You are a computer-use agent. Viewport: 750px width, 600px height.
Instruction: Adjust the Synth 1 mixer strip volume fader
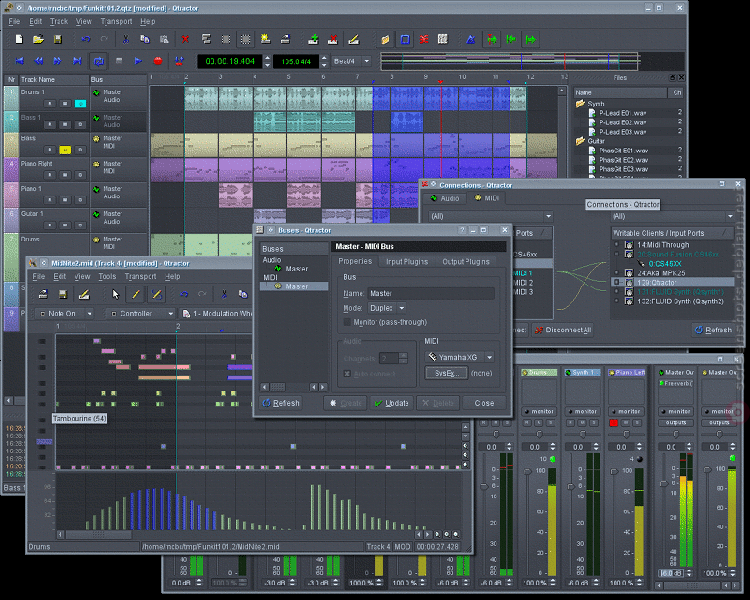click(x=571, y=487)
